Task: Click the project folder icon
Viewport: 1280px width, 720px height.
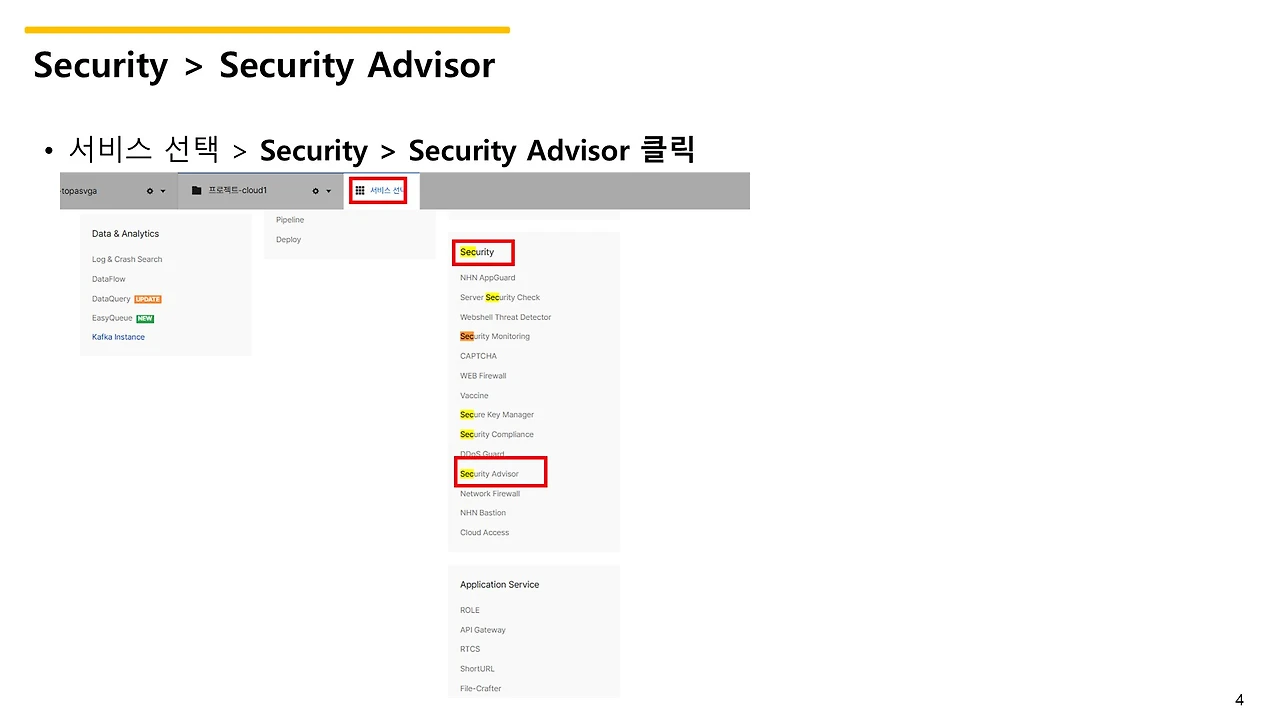Action: point(197,190)
